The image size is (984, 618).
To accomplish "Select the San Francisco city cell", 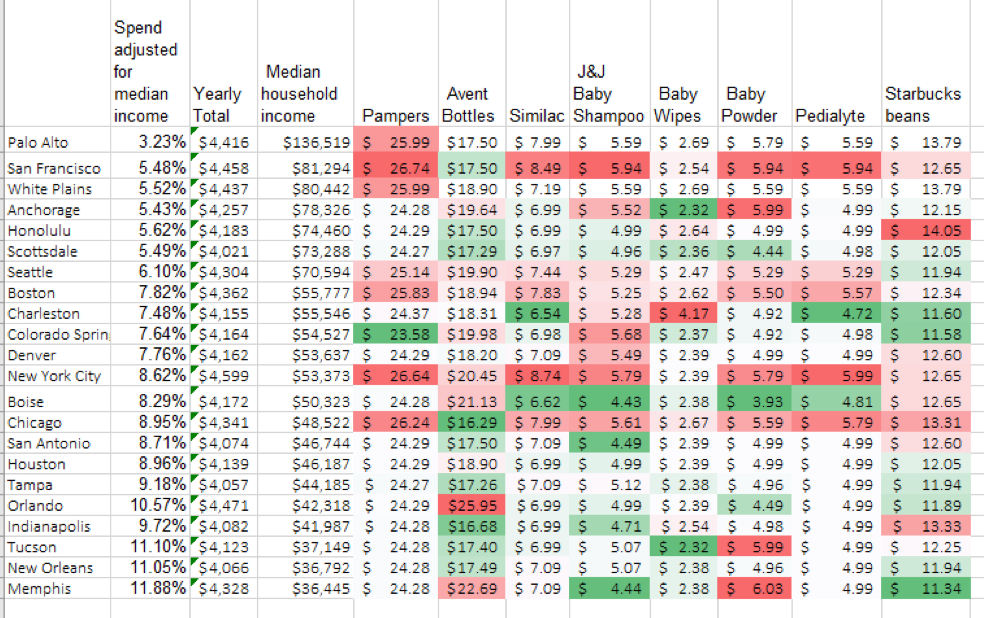I will (57, 165).
